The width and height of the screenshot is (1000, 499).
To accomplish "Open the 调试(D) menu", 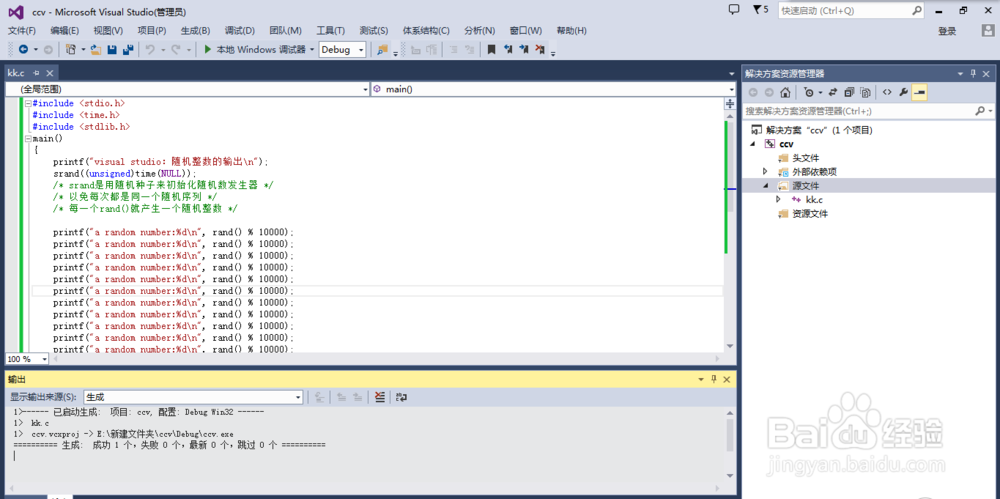I will click(240, 31).
